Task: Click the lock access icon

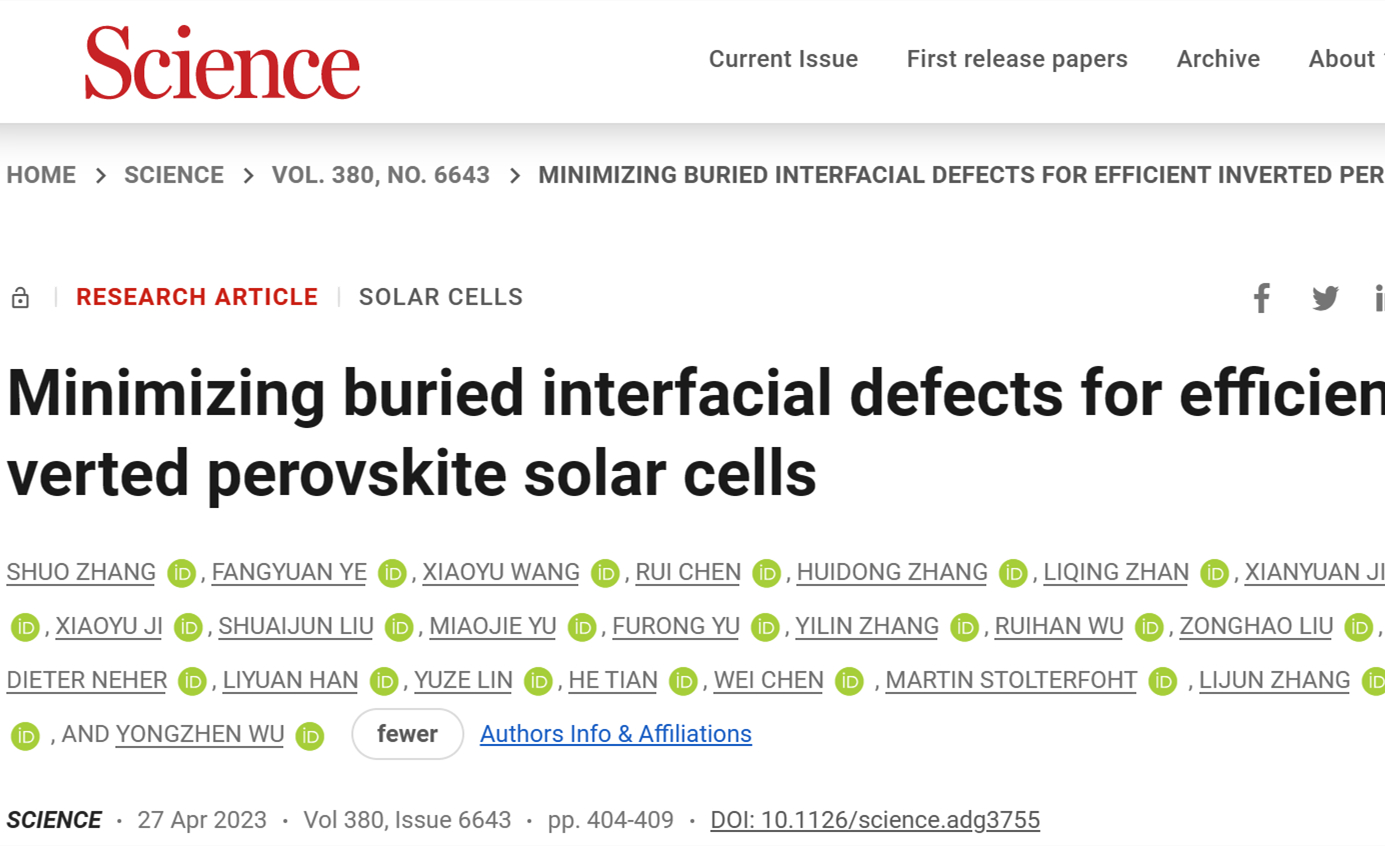Action: 20,298
